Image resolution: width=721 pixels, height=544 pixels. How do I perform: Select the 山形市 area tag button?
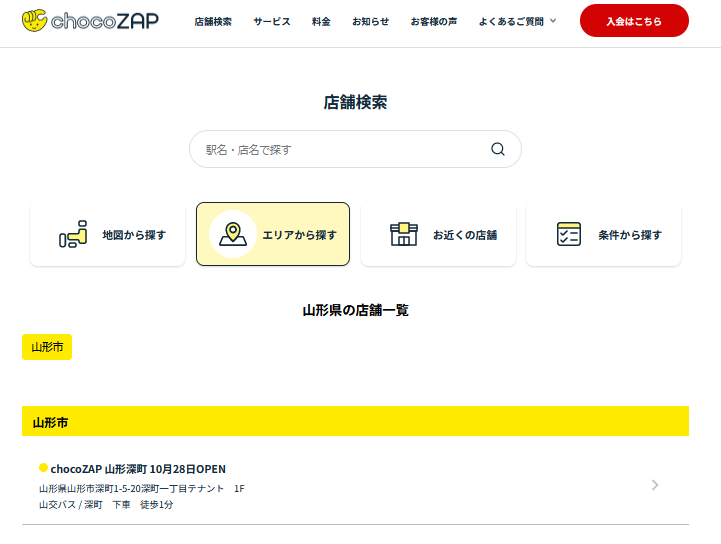pyautogui.click(x=47, y=347)
